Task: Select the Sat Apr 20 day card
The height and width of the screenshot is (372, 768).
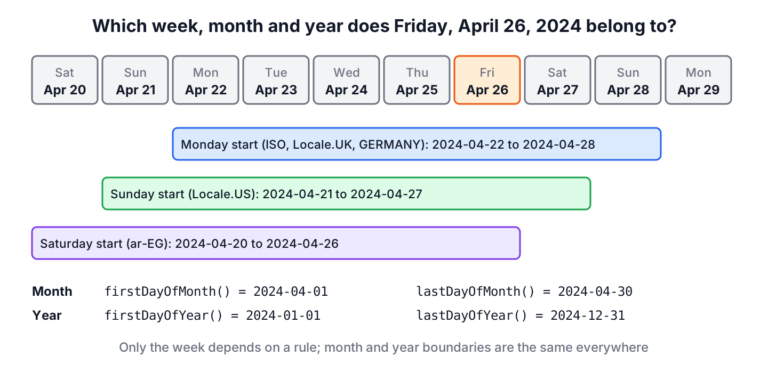Action: point(65,80)
